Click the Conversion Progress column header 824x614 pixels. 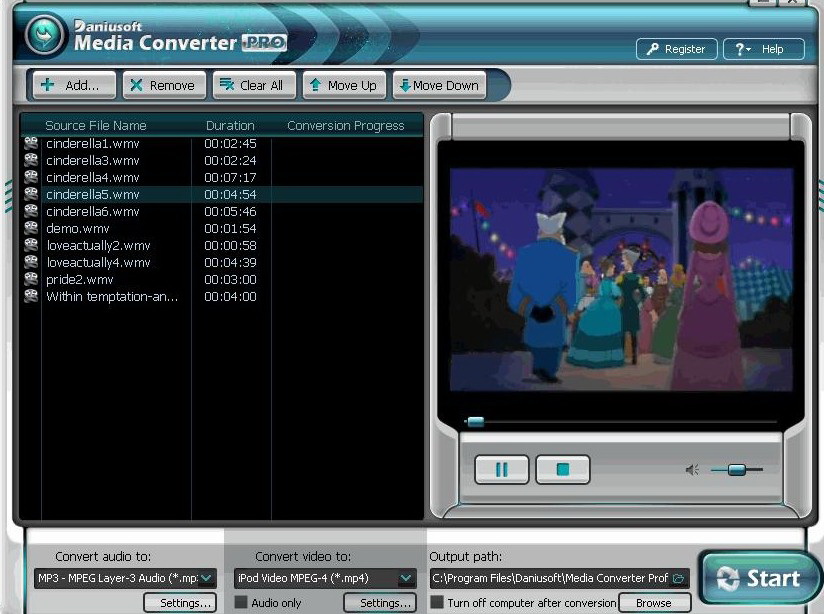point(346,125)
